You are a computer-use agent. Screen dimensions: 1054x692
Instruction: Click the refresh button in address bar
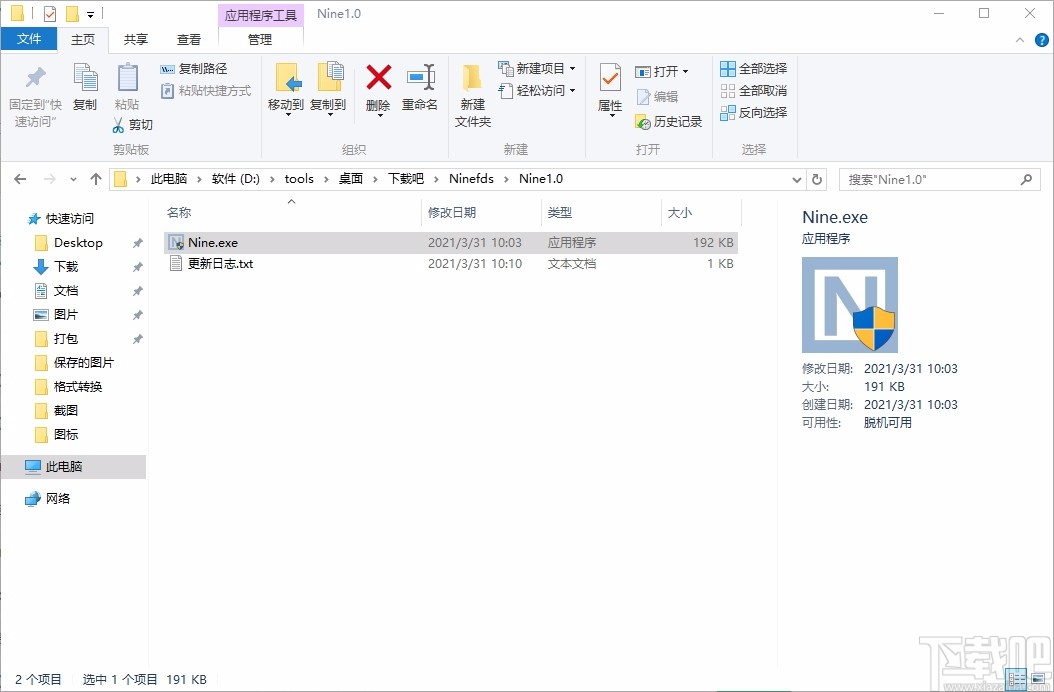[817, 178]
